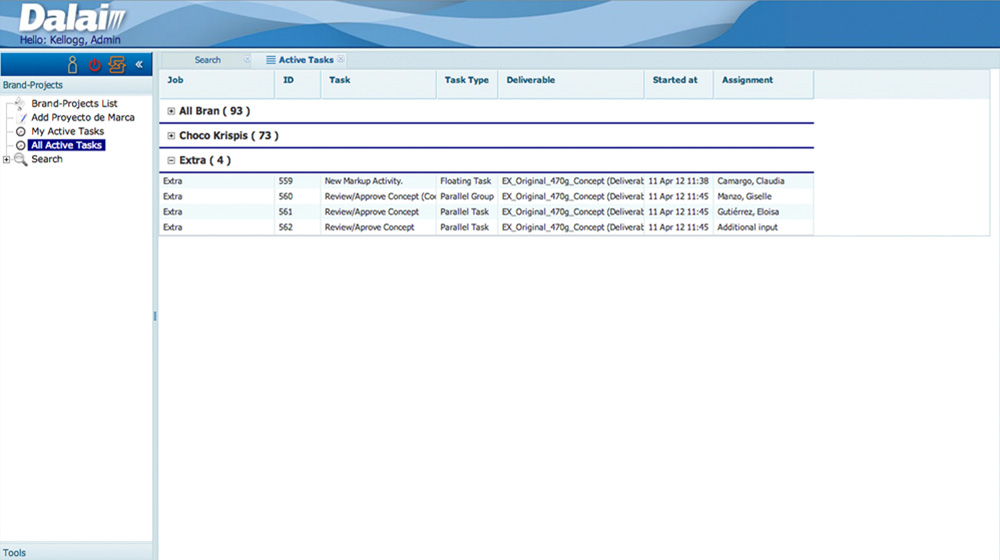Image resolution: width=1000 pixels, height=560 pixels.
Task: Sort by the Task Type column header
Action: click(466, 80)
